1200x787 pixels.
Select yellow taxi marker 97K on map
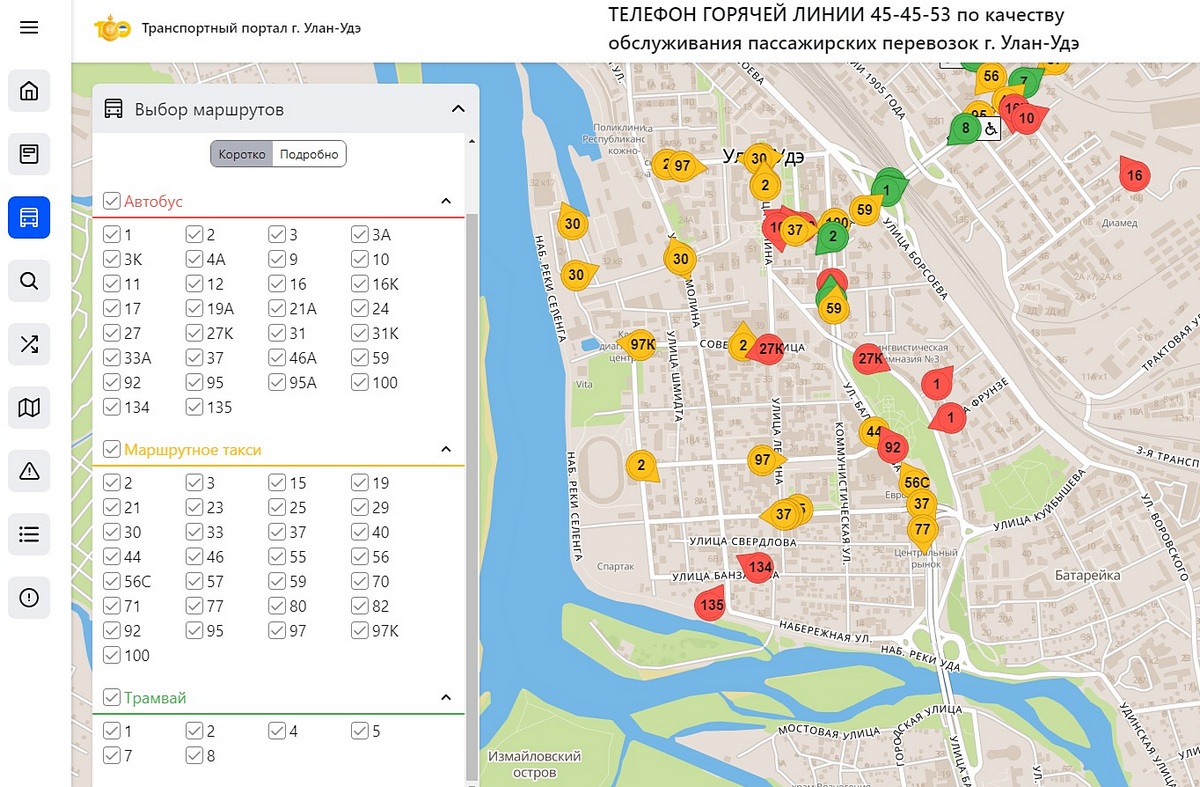pyautogui.click(x=640, y=345)
